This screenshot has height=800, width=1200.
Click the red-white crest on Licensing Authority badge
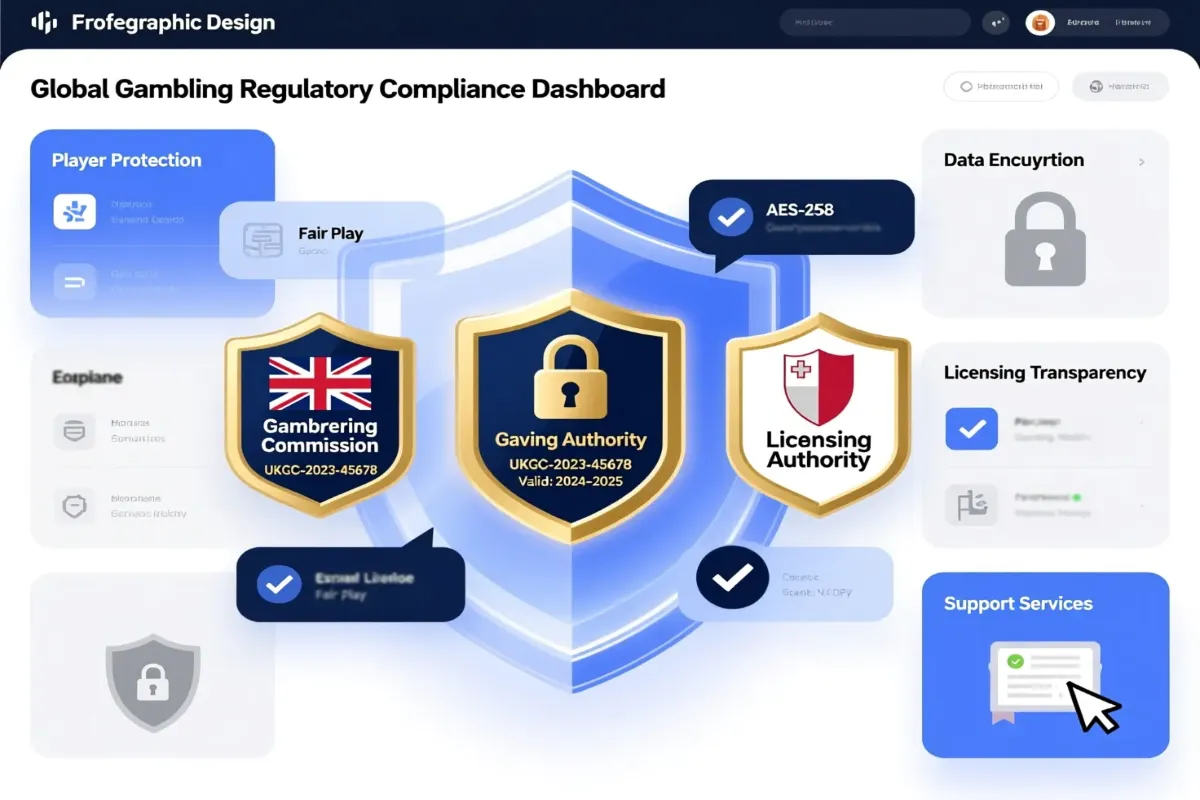tap(819, 387)
